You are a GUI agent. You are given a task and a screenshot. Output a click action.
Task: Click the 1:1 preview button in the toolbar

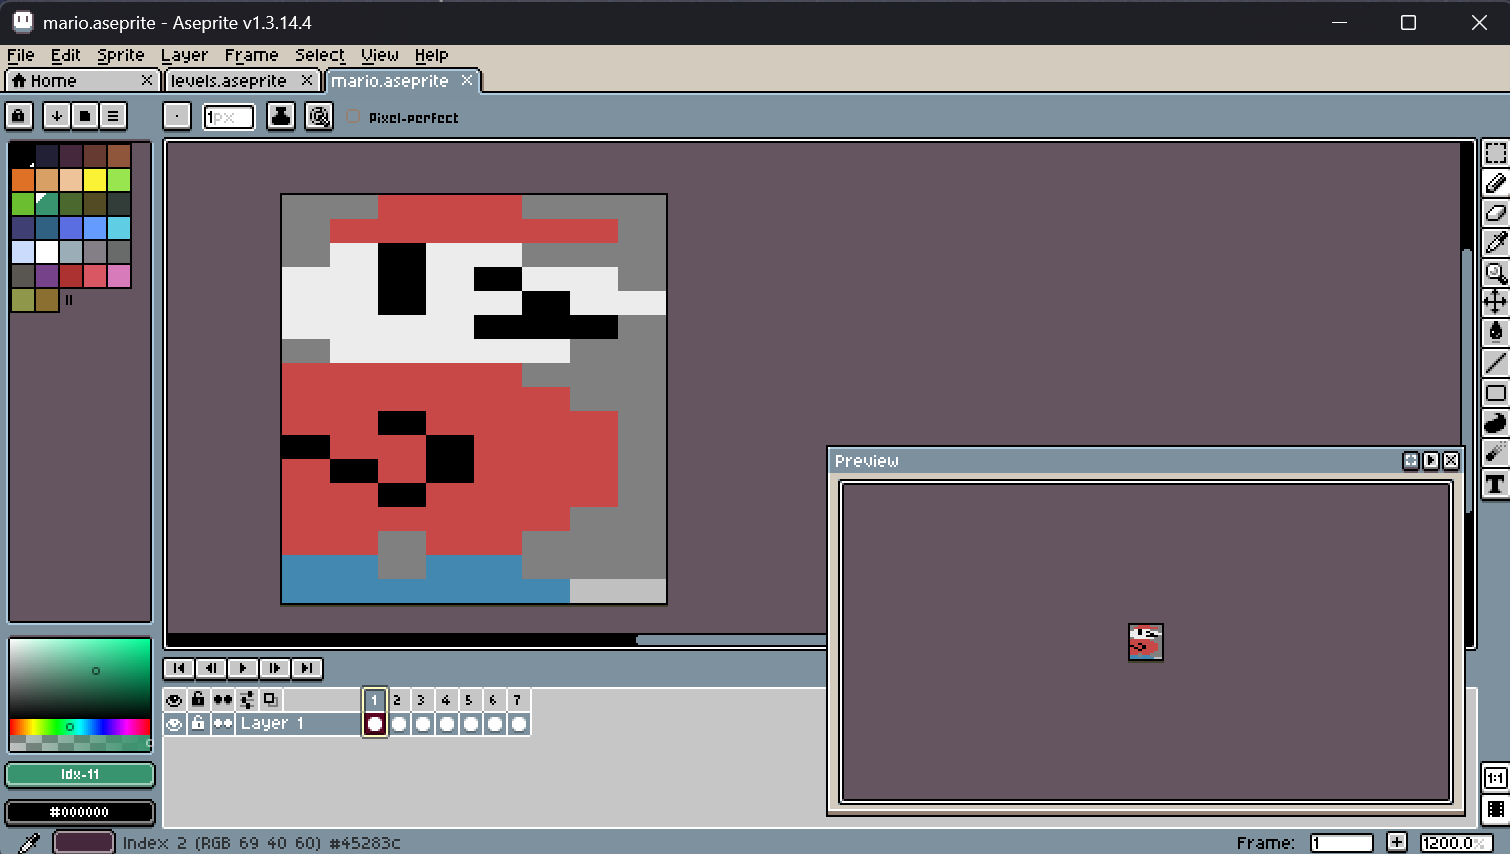click(1495, 778)
